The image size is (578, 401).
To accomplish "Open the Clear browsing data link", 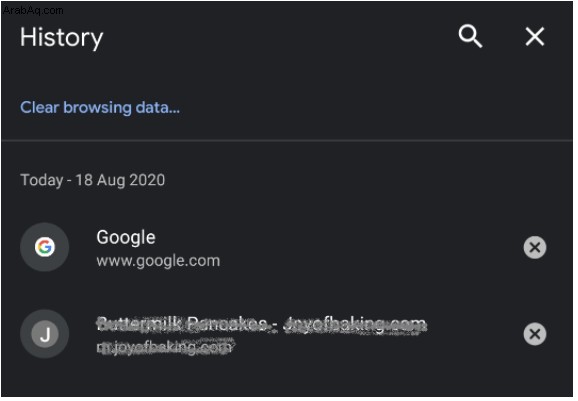I will click(x=100, y=108).
